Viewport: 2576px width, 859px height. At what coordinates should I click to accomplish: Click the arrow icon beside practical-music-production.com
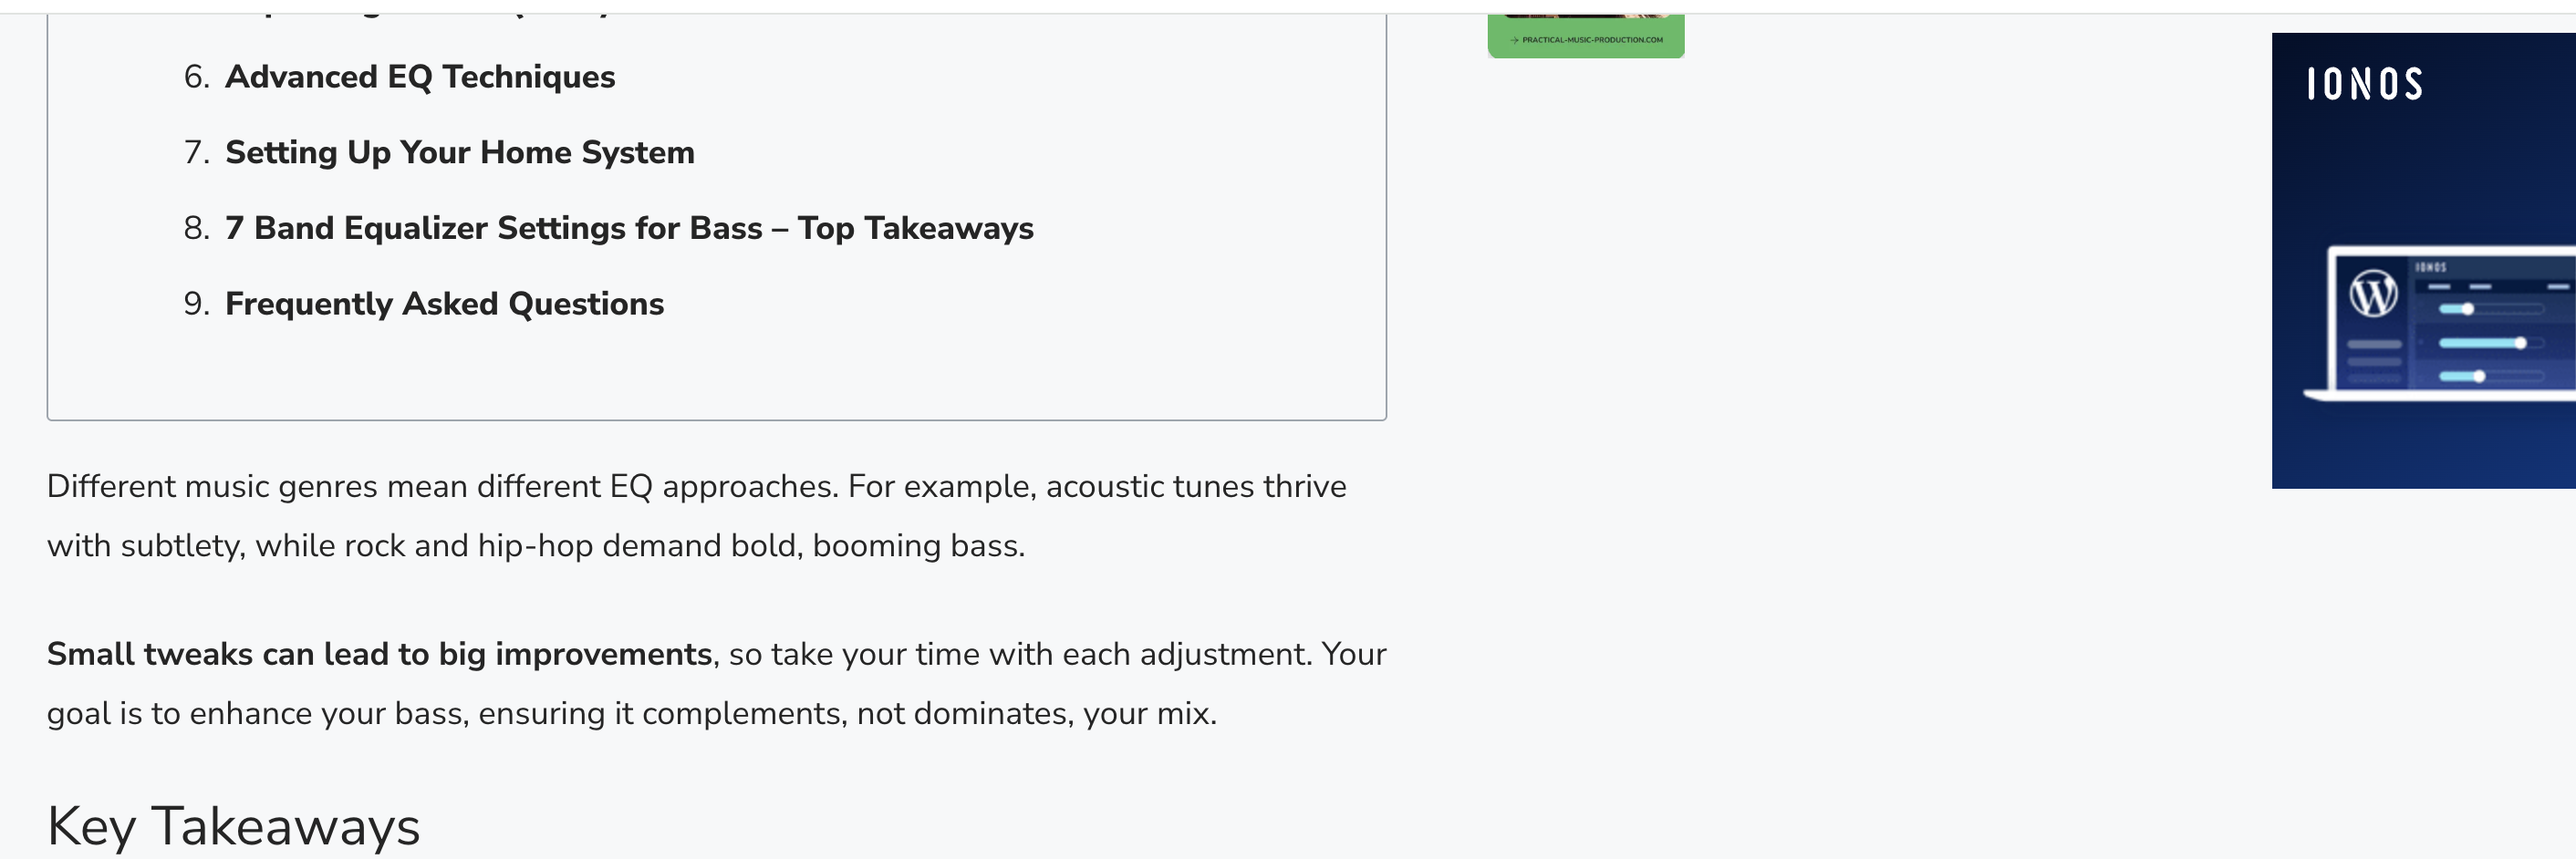click(x=1514, y=40)
